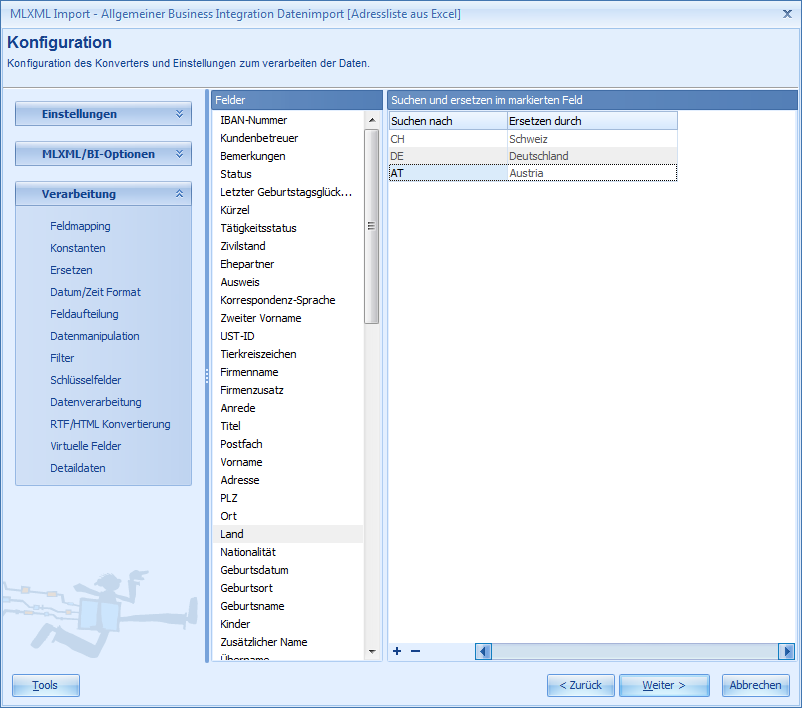Cancel the import with Abbrechen

[x=756, y=685]
